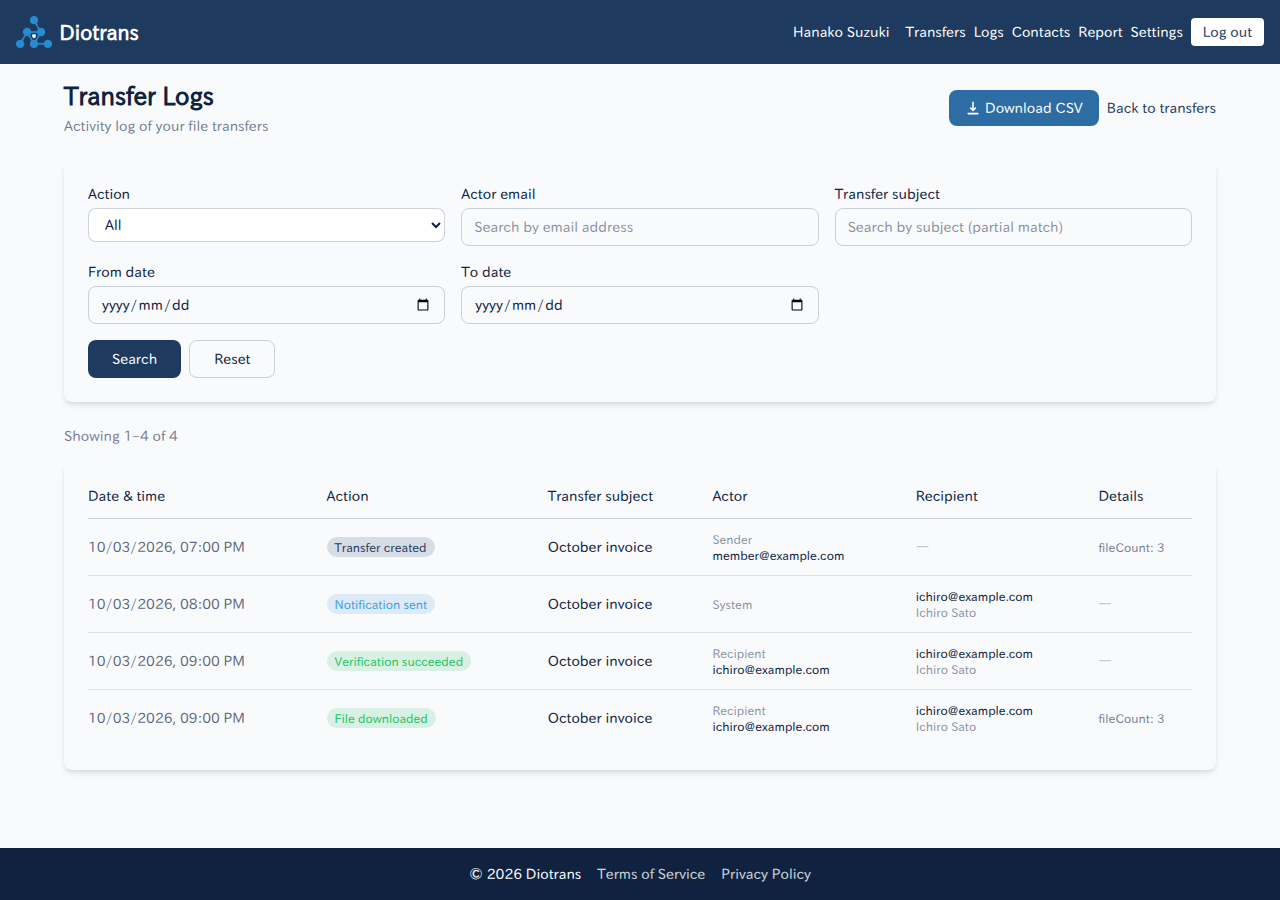Click fileCount: 3 in Transfer created row
Screen dimensions: 1280x900
pyautogui.click(x=1131, y=548)
